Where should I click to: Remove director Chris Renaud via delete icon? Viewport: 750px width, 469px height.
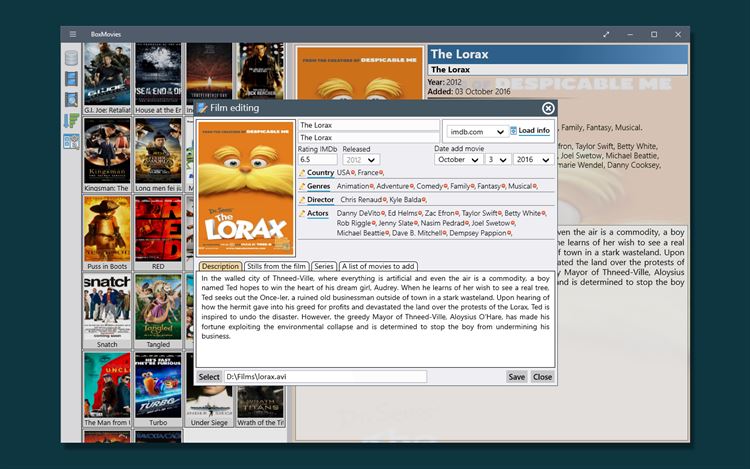[384, 200]
